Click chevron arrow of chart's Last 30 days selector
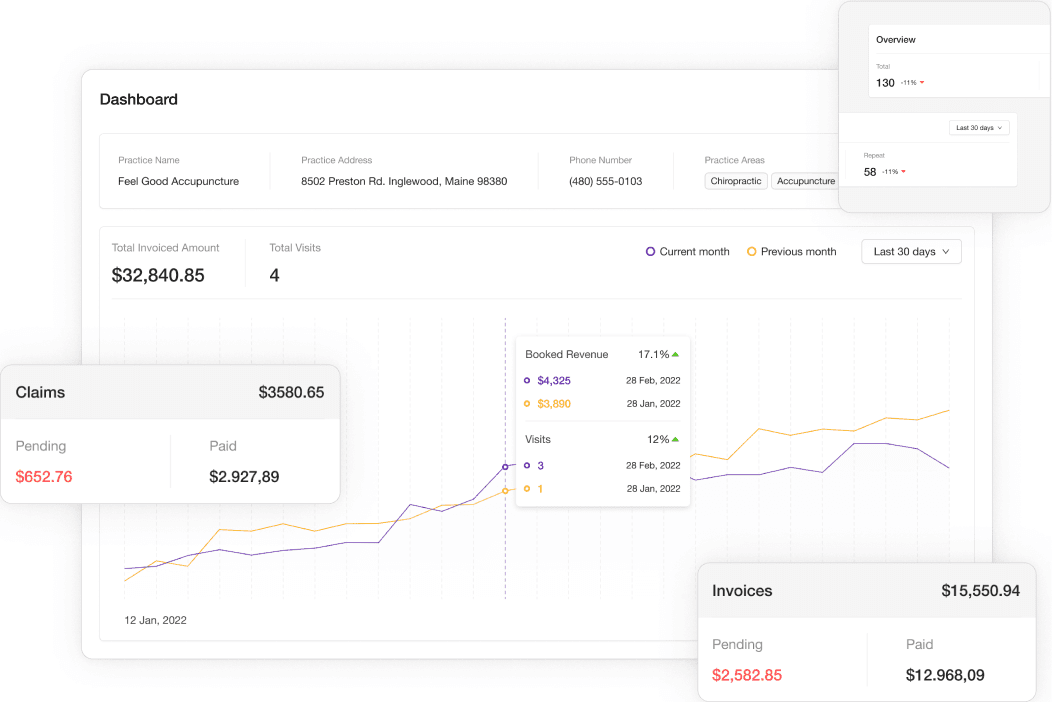 [946, 252]
